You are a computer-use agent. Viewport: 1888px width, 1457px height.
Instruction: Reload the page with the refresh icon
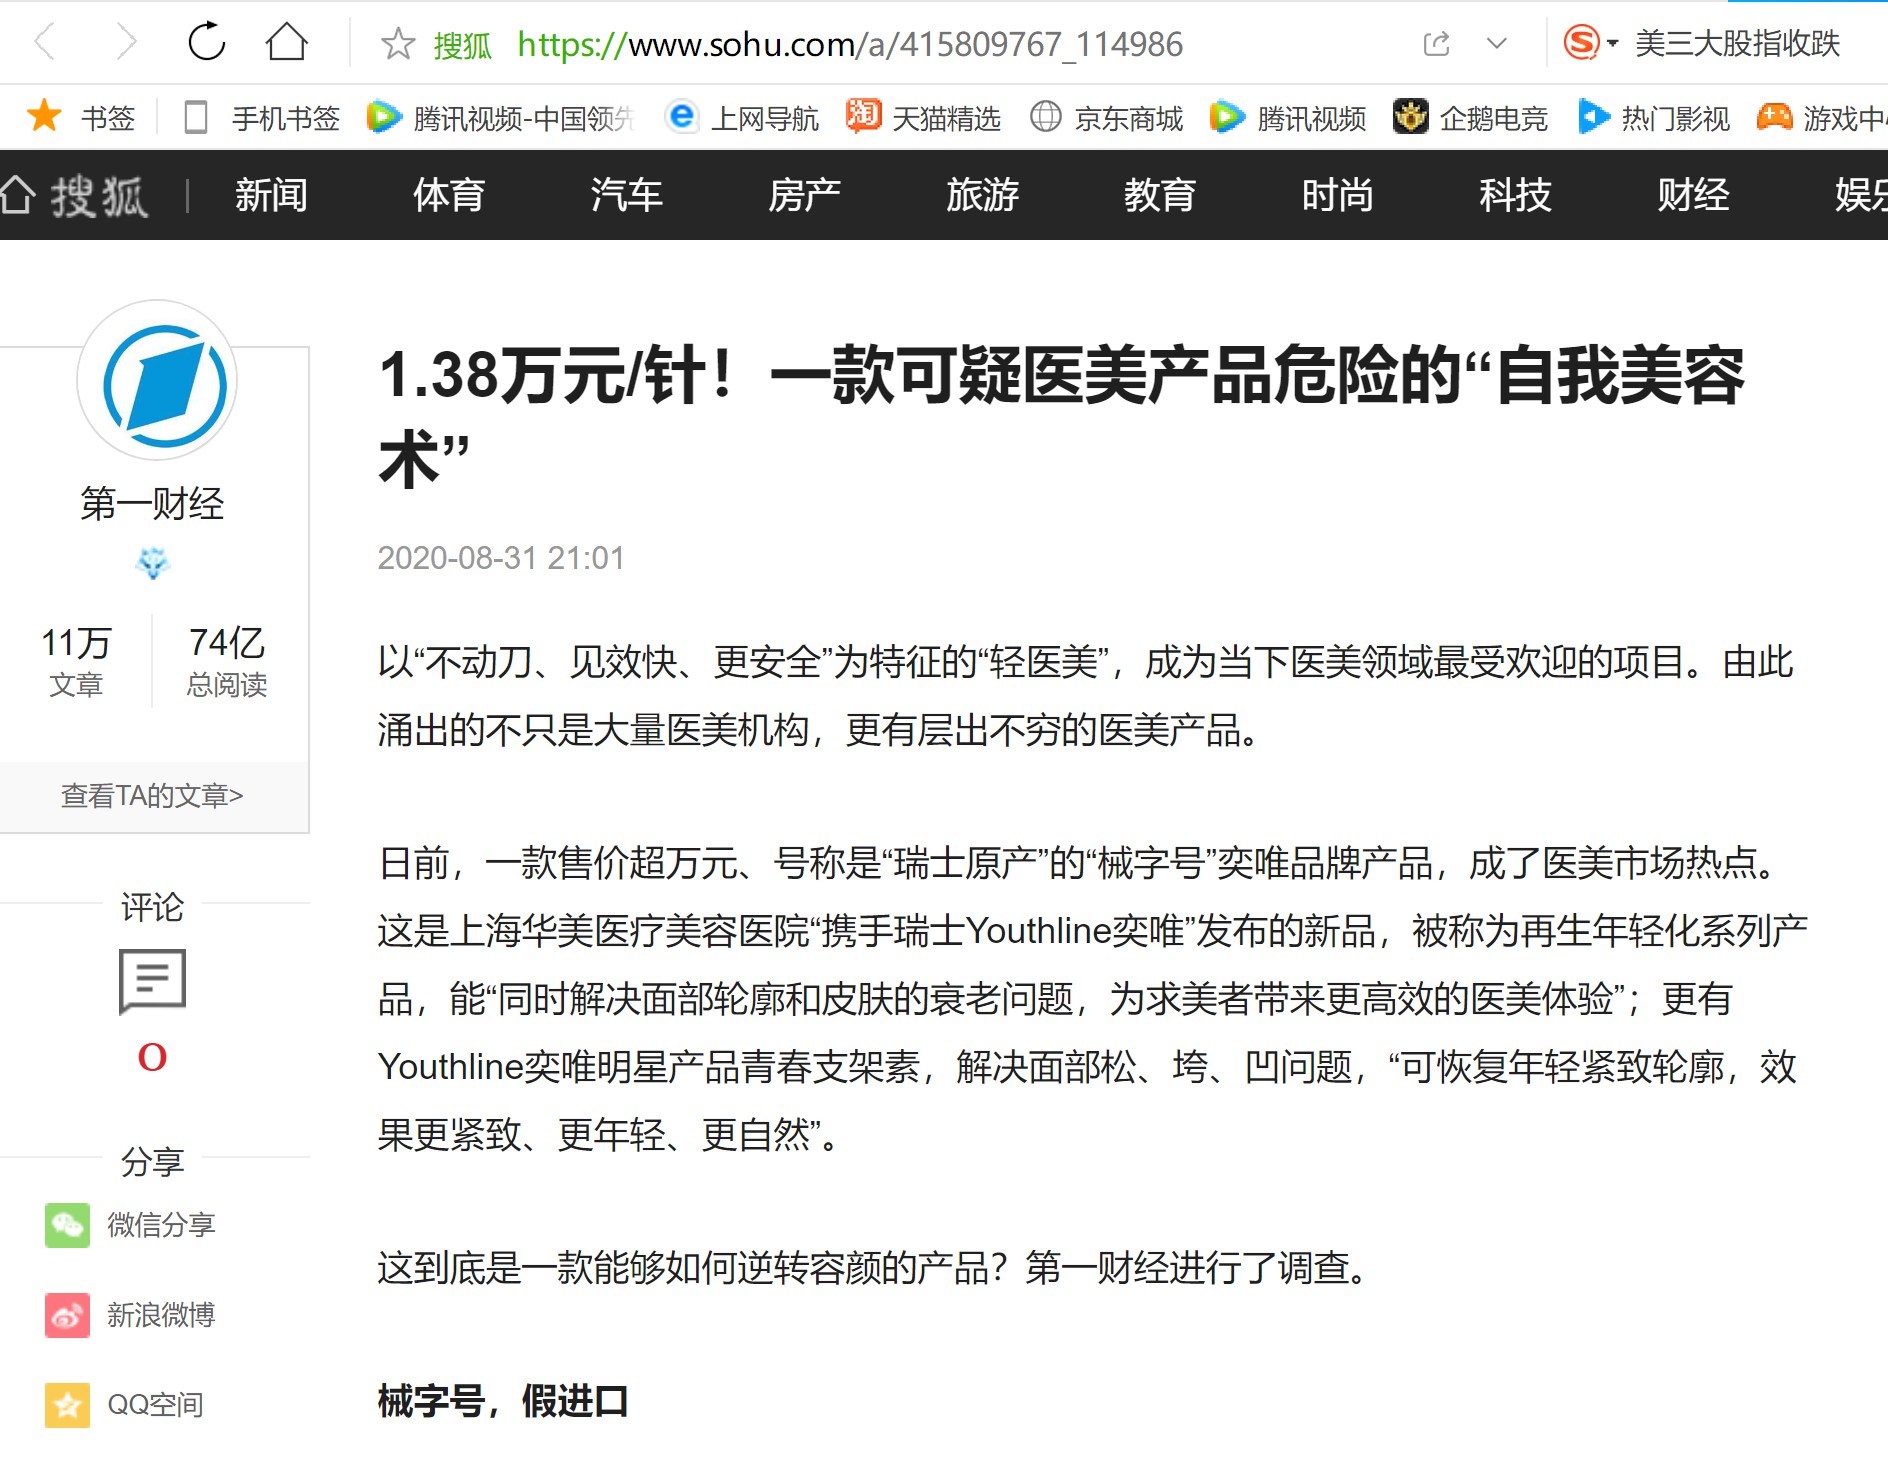coord(207,42)
